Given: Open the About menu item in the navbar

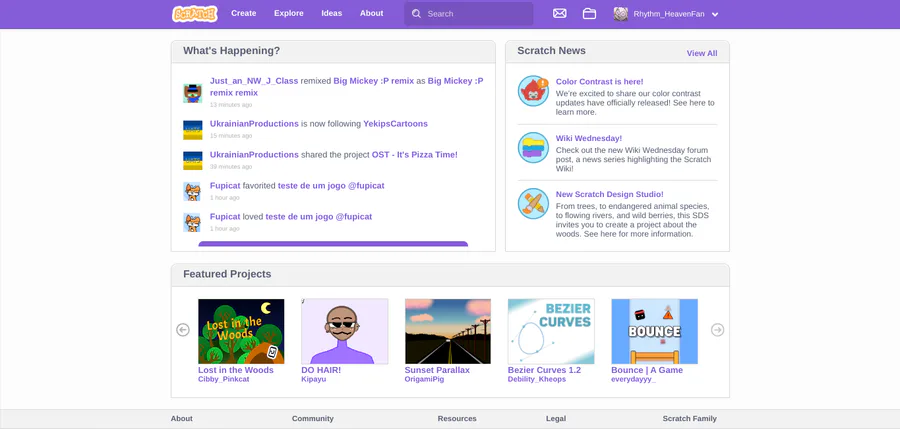Looking at the screenshot, I should (x=371, y=13).
